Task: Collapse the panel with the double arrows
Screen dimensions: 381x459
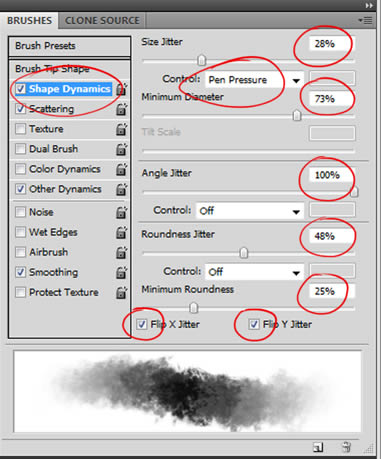Action: tap(369, 6)
